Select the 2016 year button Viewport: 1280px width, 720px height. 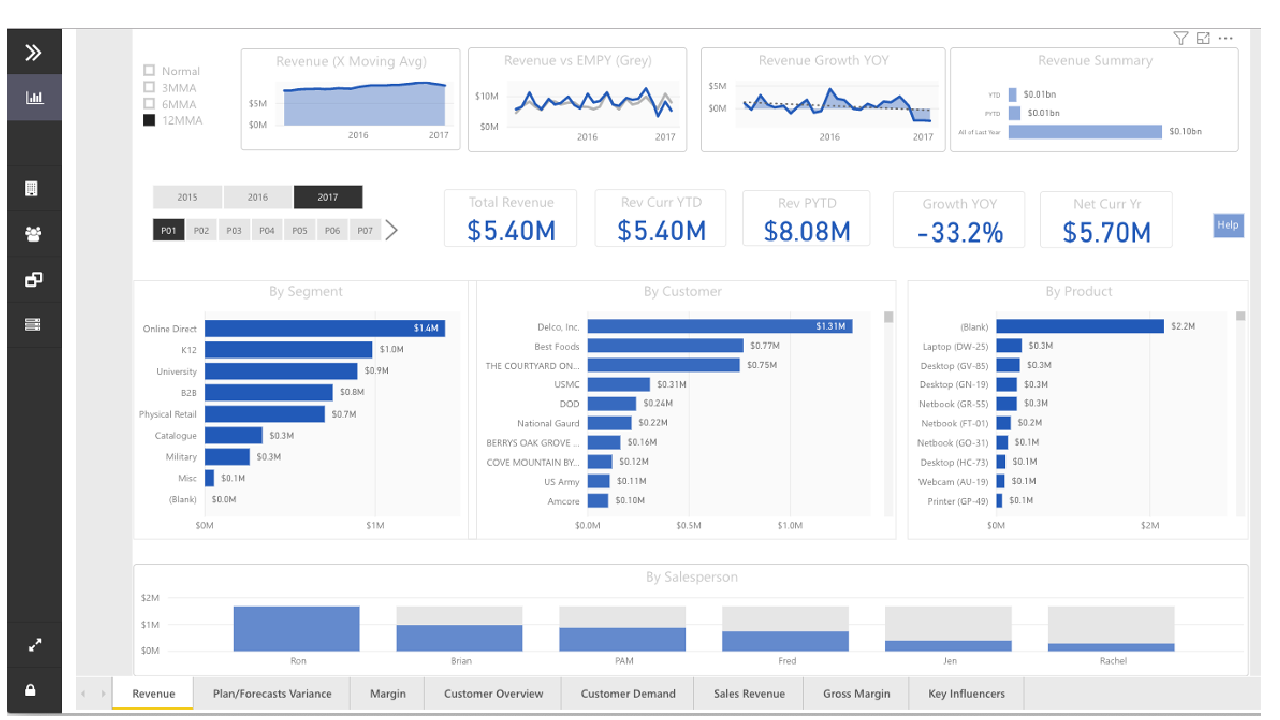coord(258,197)
